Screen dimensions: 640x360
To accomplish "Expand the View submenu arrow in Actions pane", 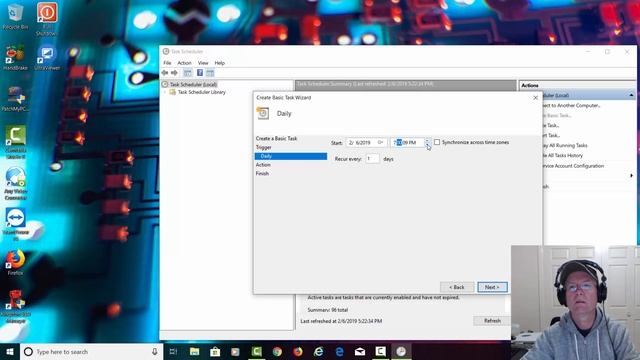I will click(631, 176).
